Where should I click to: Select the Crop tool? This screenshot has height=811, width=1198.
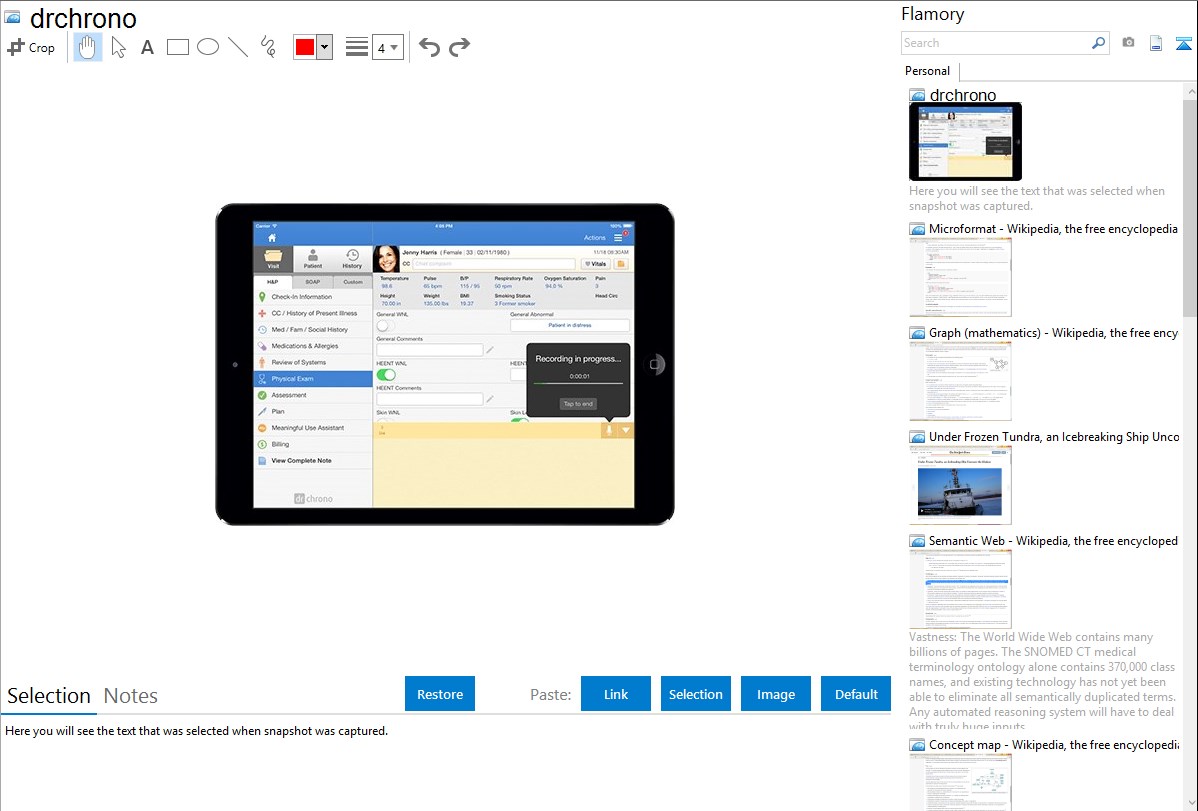click(x=31, y=47)
